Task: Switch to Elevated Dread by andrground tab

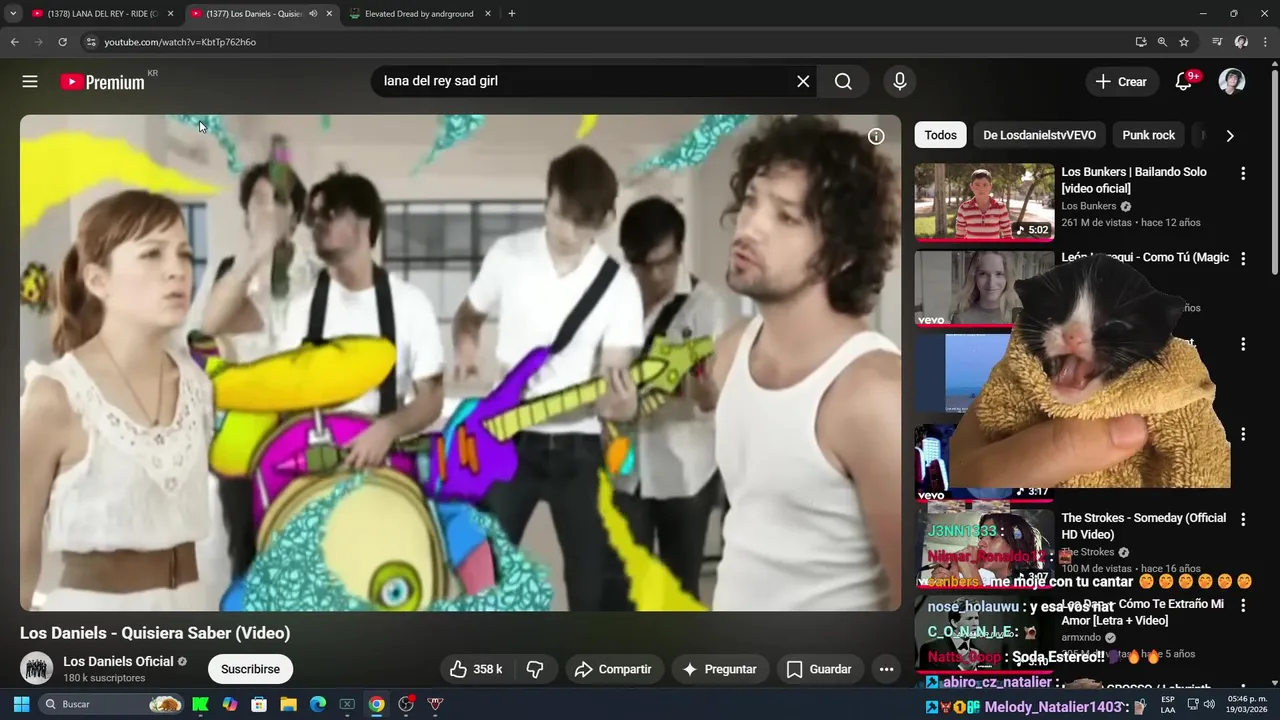Action: (x=420, y=14)
